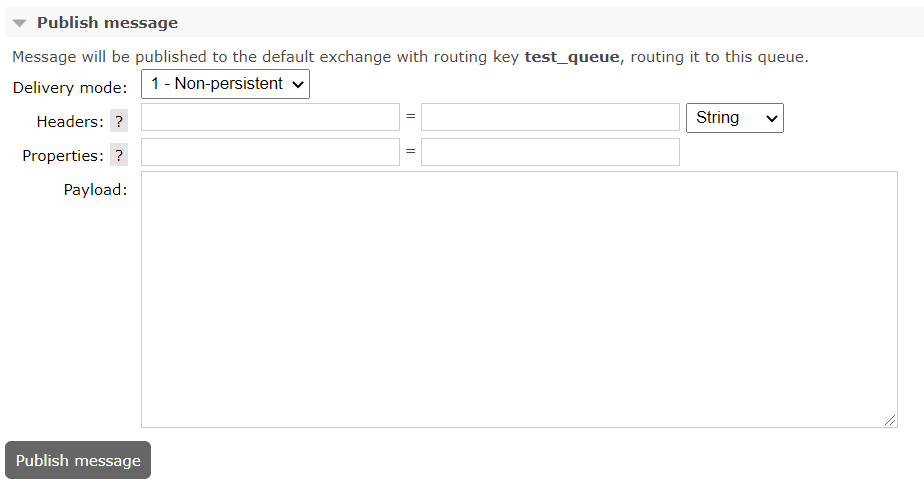Viewport: 924px width, 488px height.
Task: Click the Headers label text
Action: coord(70,122)
